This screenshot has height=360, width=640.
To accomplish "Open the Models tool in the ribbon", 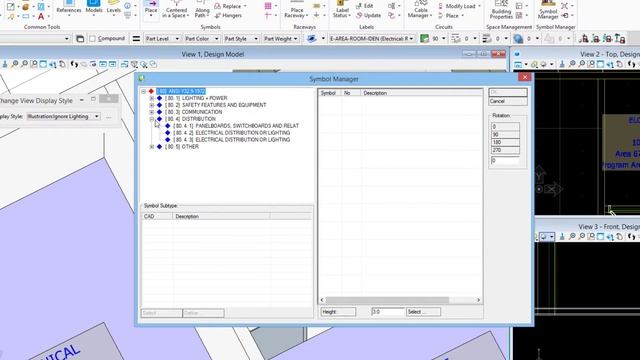I will coord(93,7).
